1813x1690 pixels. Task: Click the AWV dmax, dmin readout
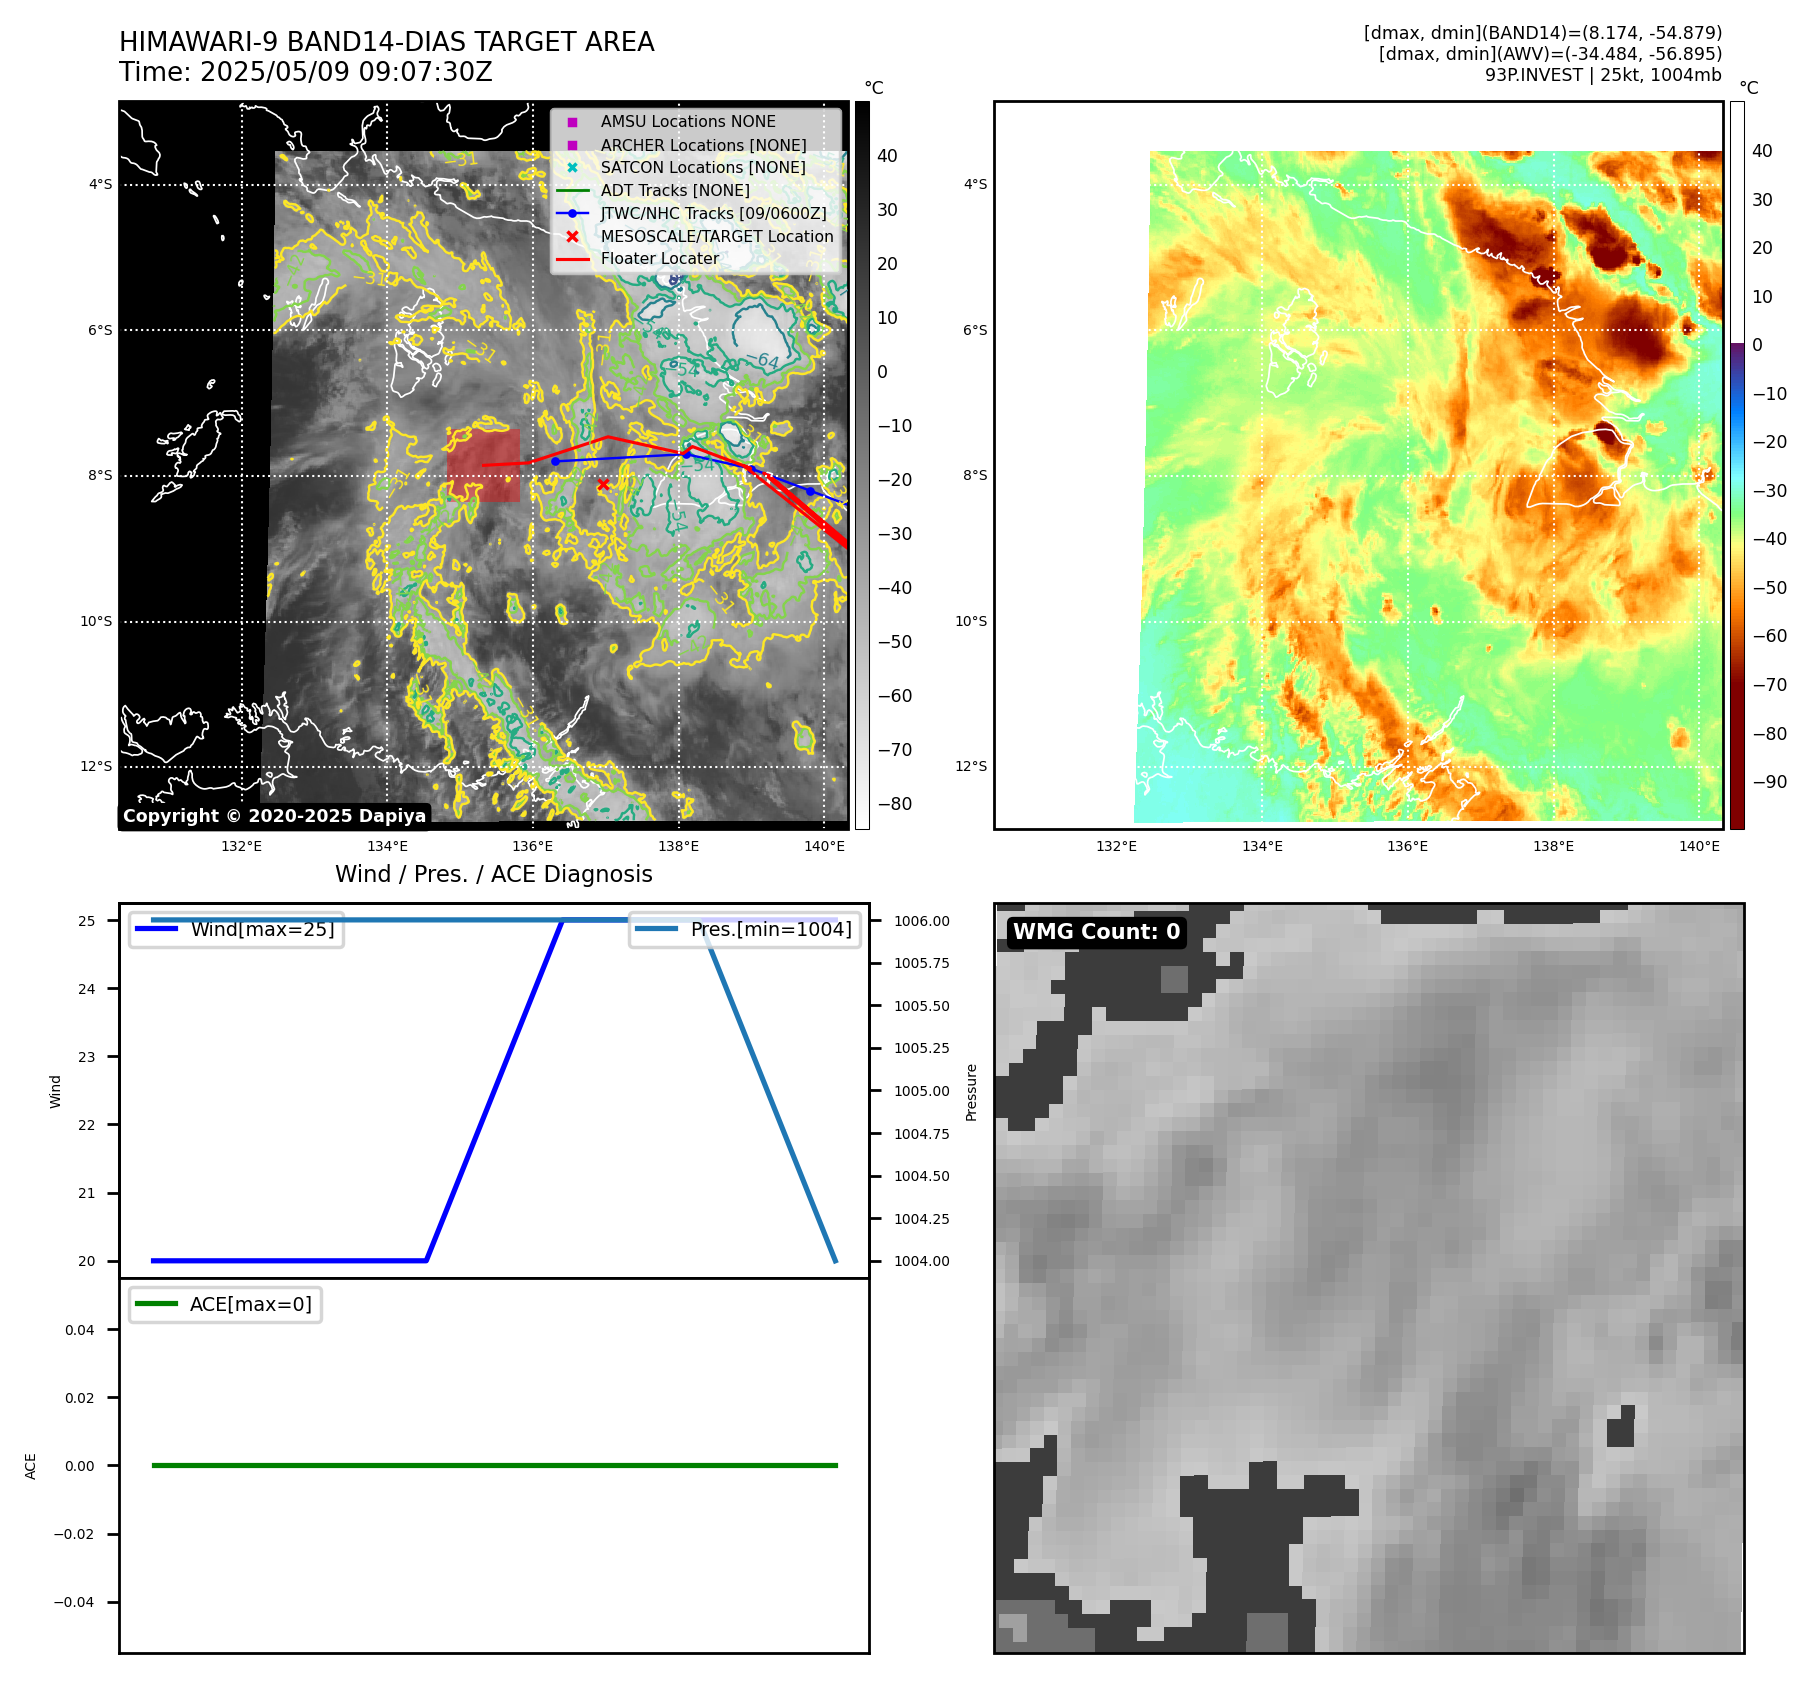tap(1550, 54)
